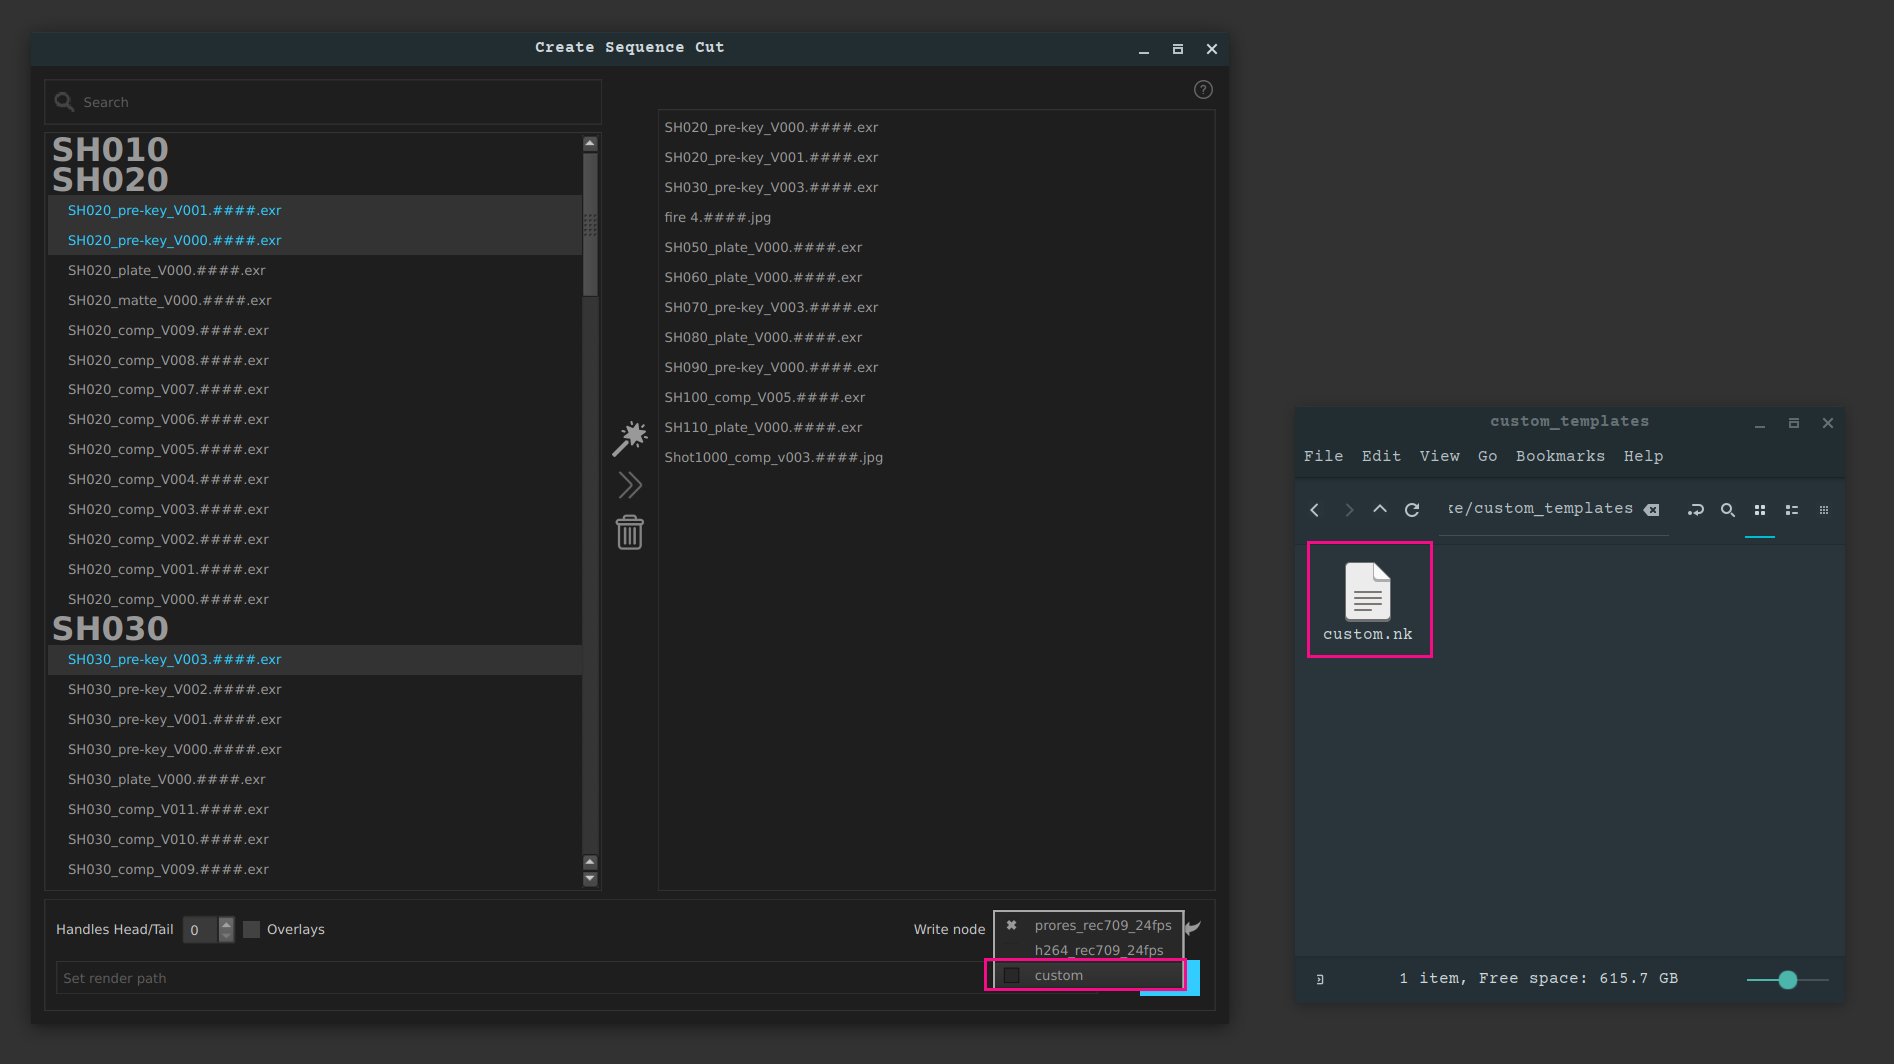The width and height of the screenshot is (1894, 1064).
Task: Open the View menu in file manager
Action: (x=1439, y=456)
